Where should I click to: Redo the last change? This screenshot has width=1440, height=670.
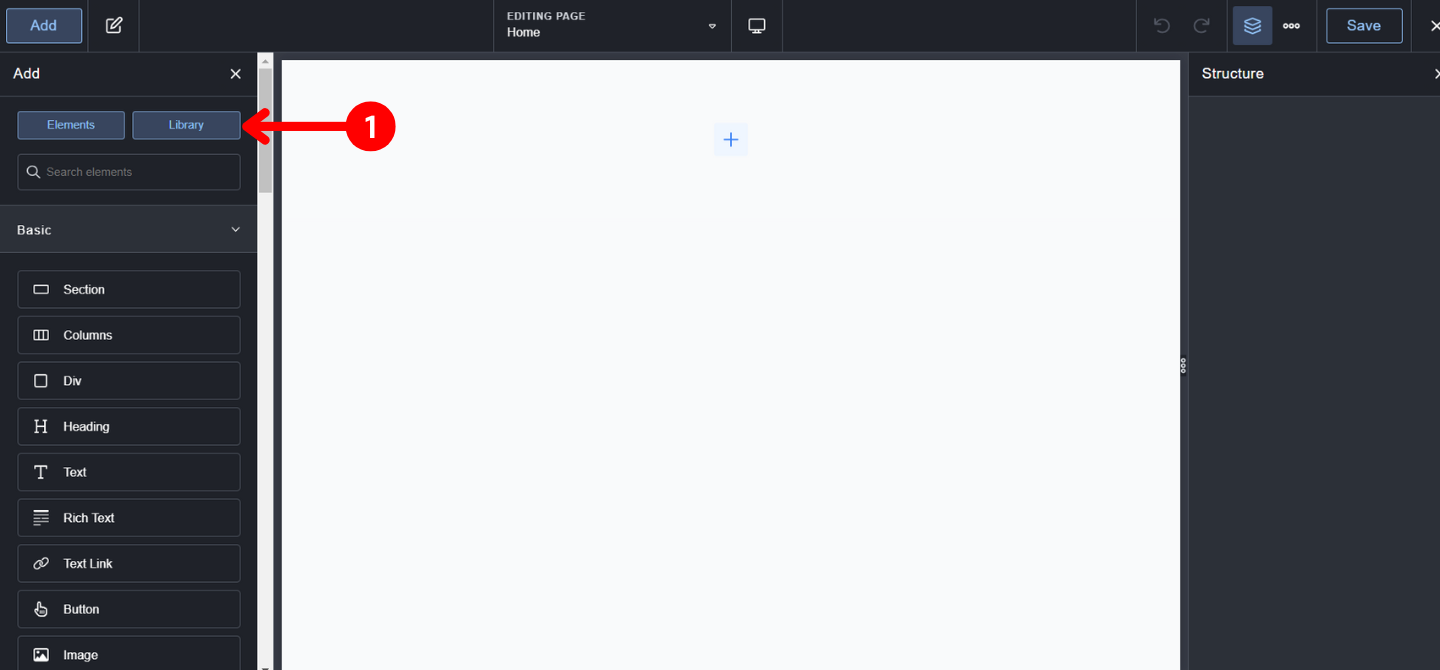(x=1202, y=26)
